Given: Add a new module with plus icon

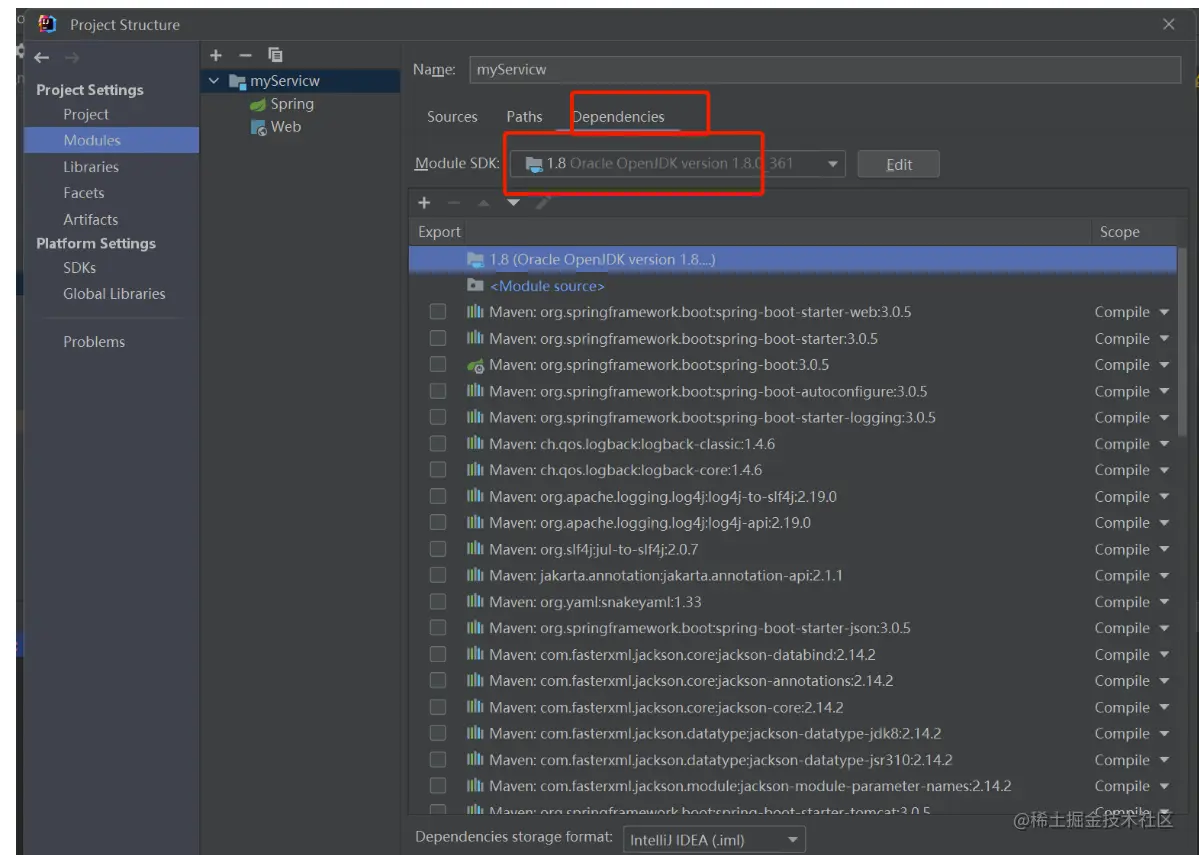Looking at the screenshot, I should pos(216,55).
